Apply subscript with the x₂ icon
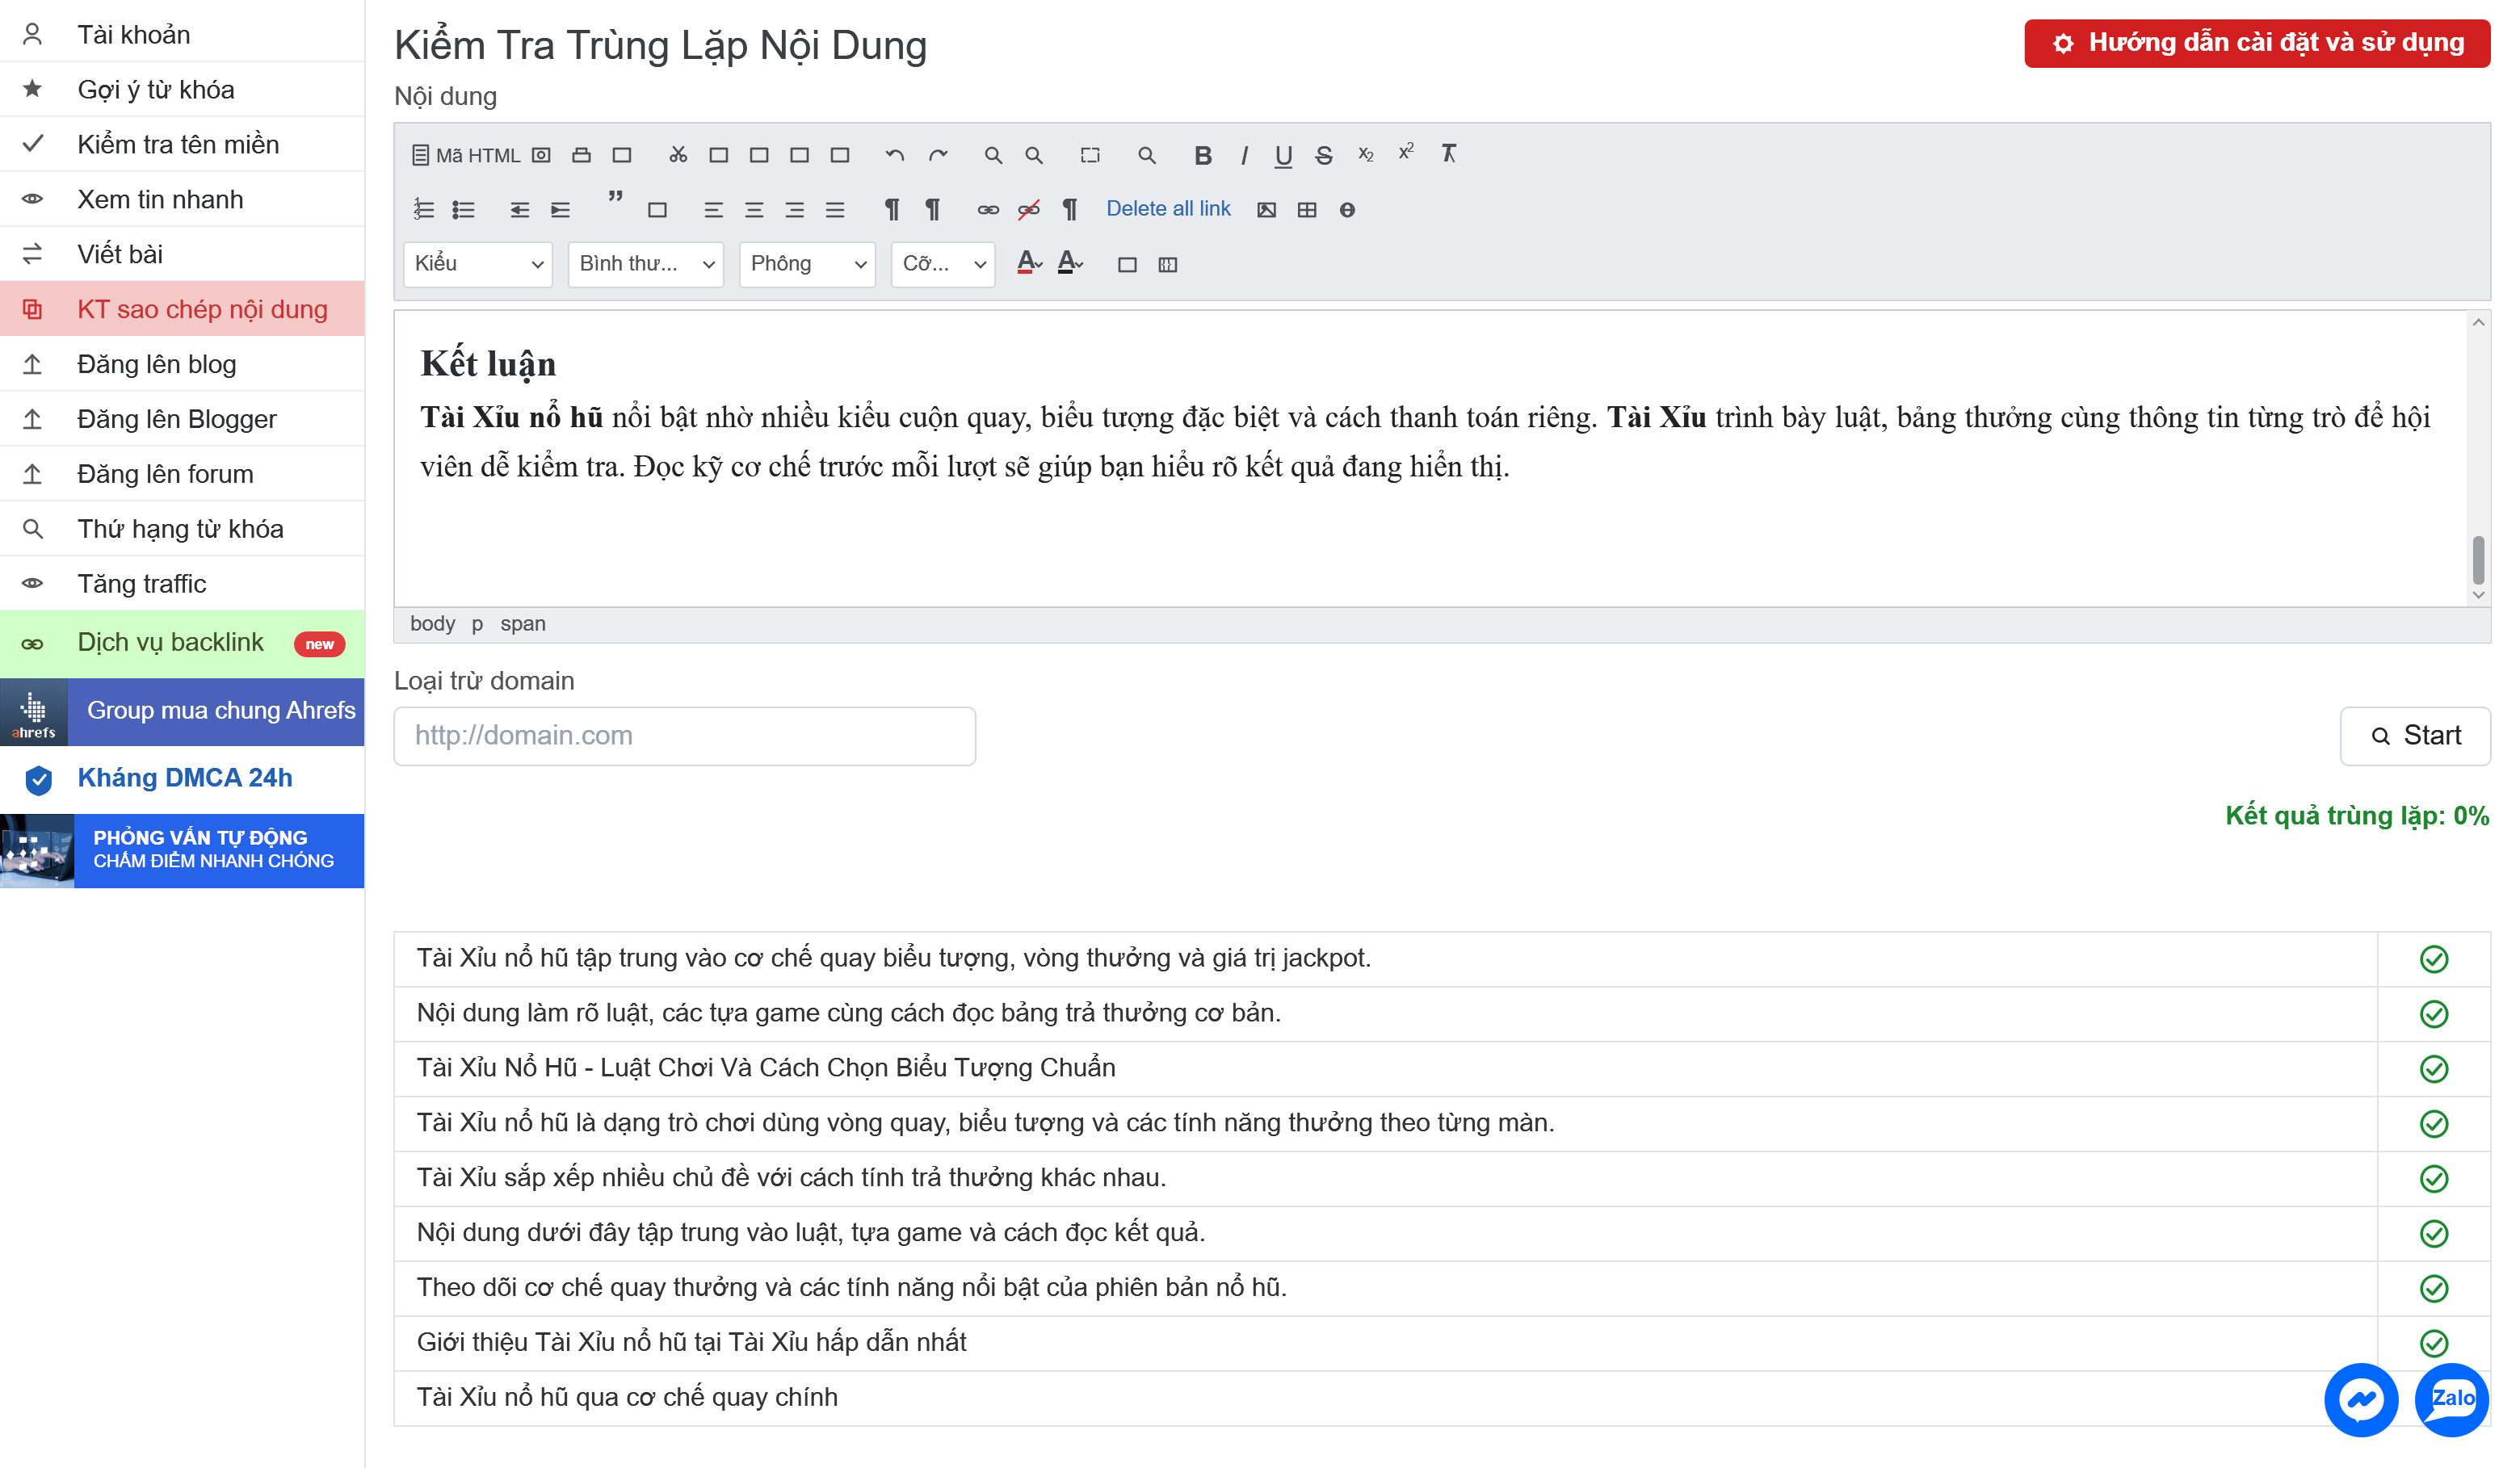Screen dimensions: 2520x1468 coord(1365,155)
